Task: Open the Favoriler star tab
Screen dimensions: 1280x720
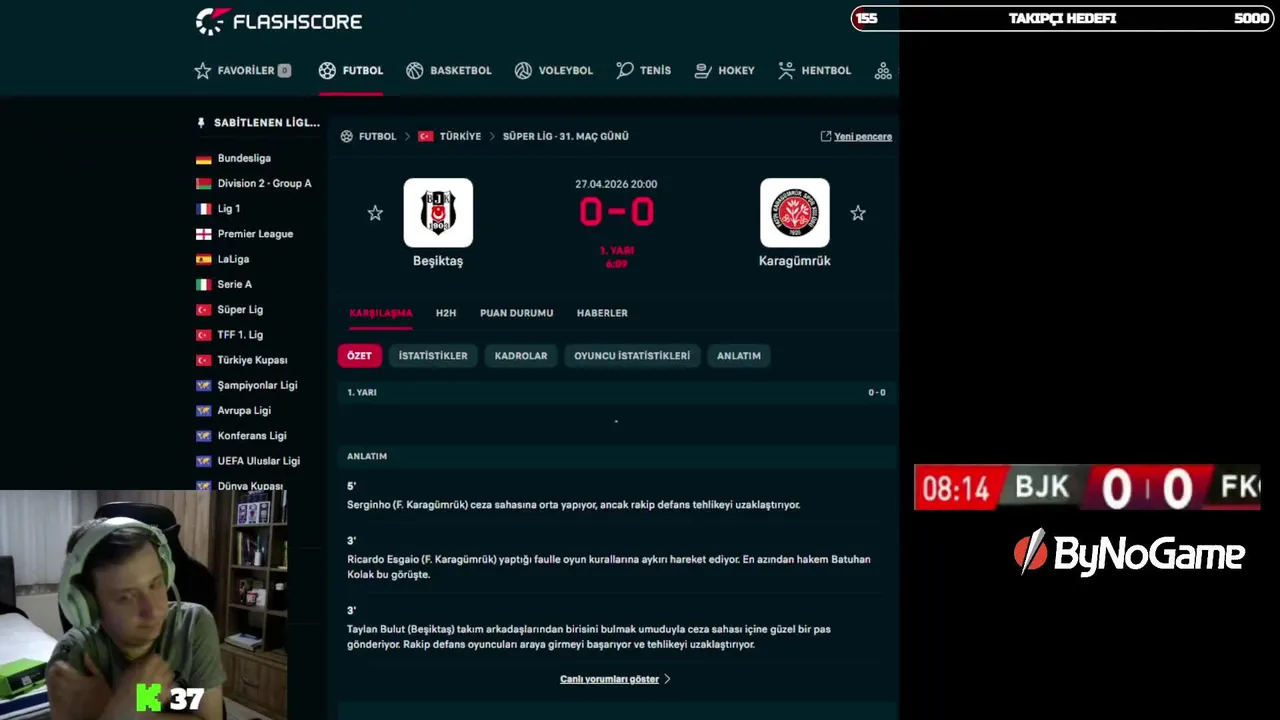Action: tap(242, 71)
